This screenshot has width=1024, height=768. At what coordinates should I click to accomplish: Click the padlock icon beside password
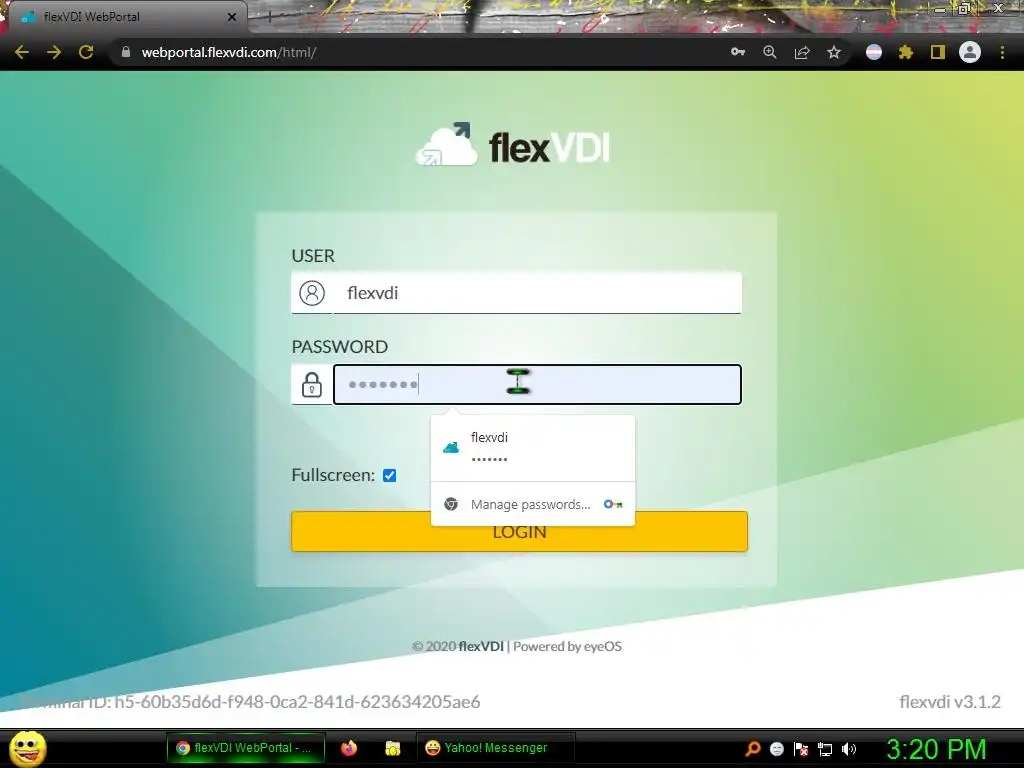coord(312,385)
